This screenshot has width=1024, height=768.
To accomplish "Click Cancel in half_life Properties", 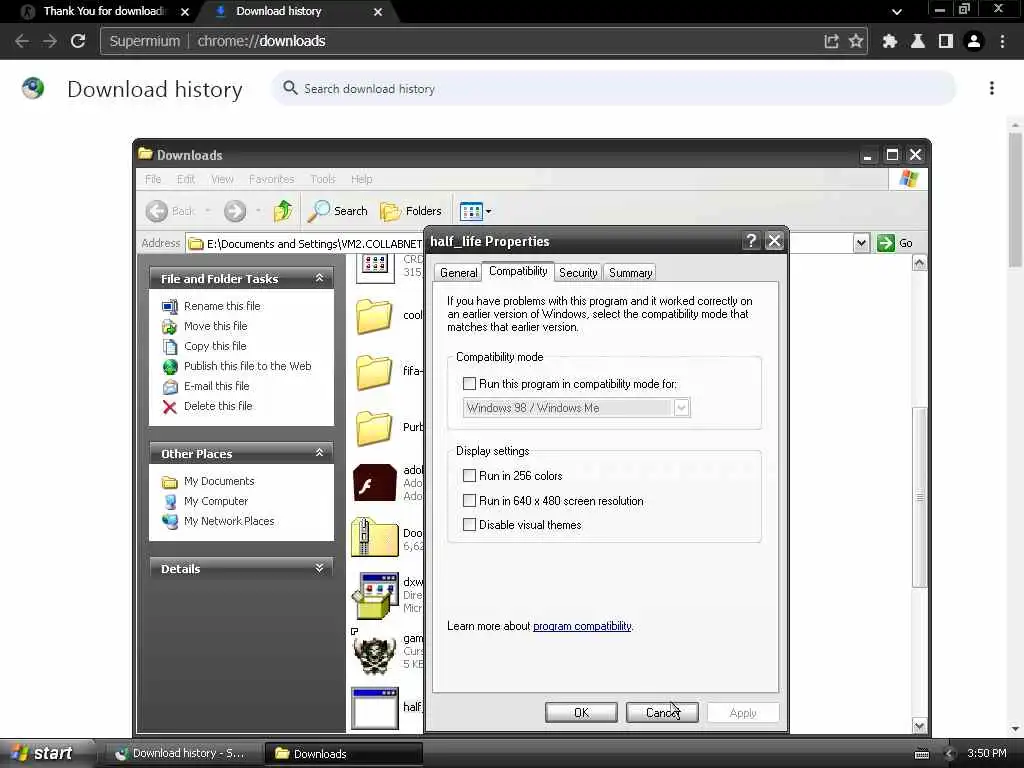I will click(x=662, y=712).
